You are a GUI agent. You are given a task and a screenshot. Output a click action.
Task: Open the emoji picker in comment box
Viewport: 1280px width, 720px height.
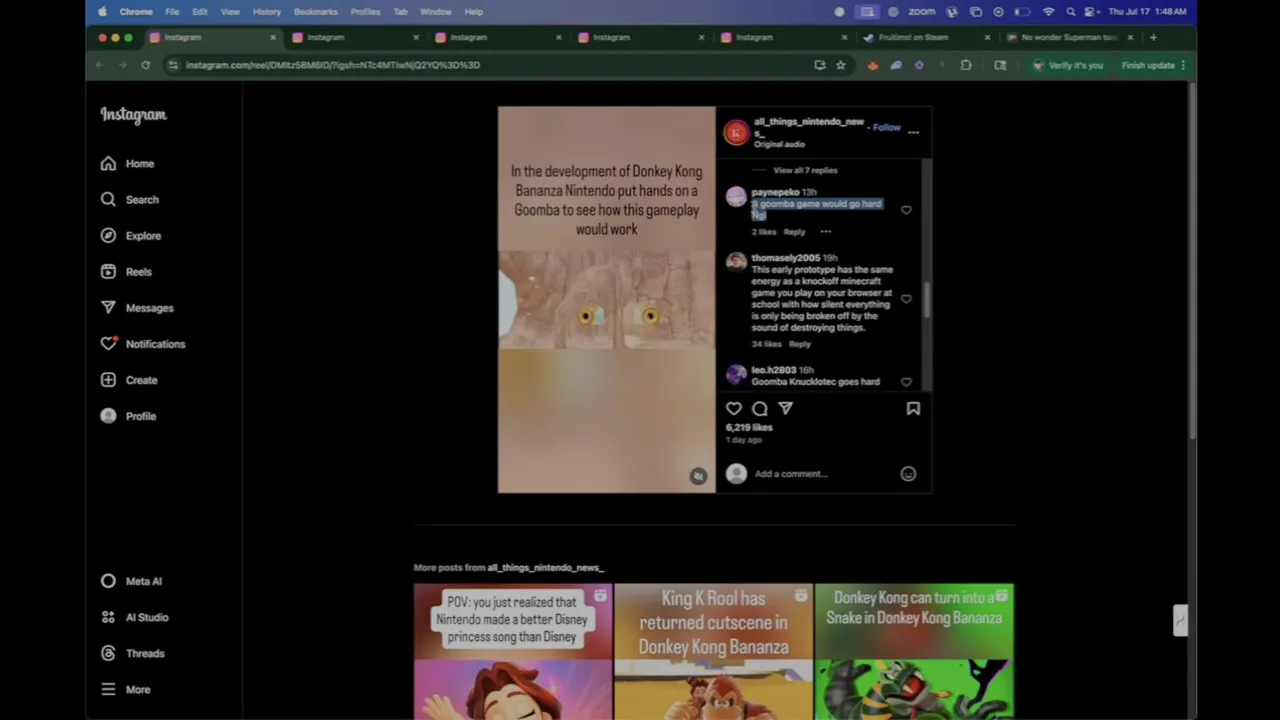pyautogui.click(x=908, y=474)
